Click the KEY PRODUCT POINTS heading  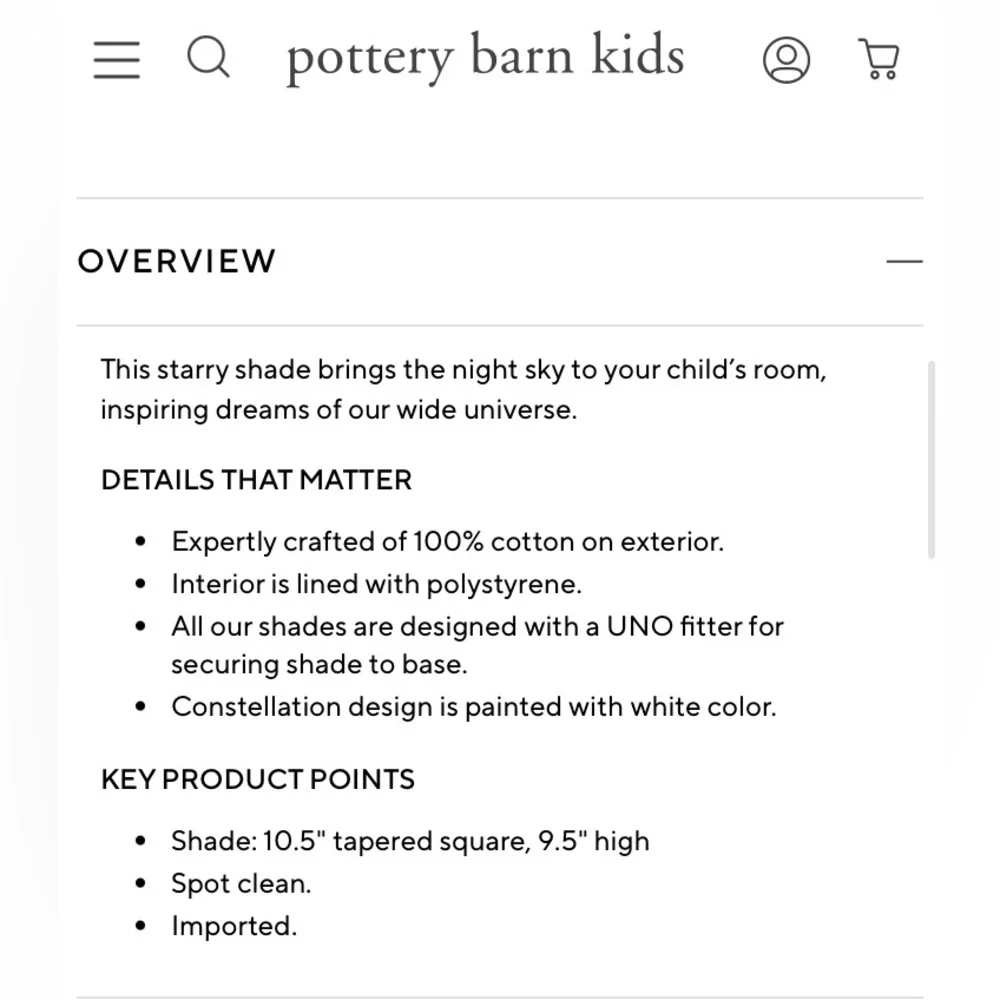click(x=257, y=779)
